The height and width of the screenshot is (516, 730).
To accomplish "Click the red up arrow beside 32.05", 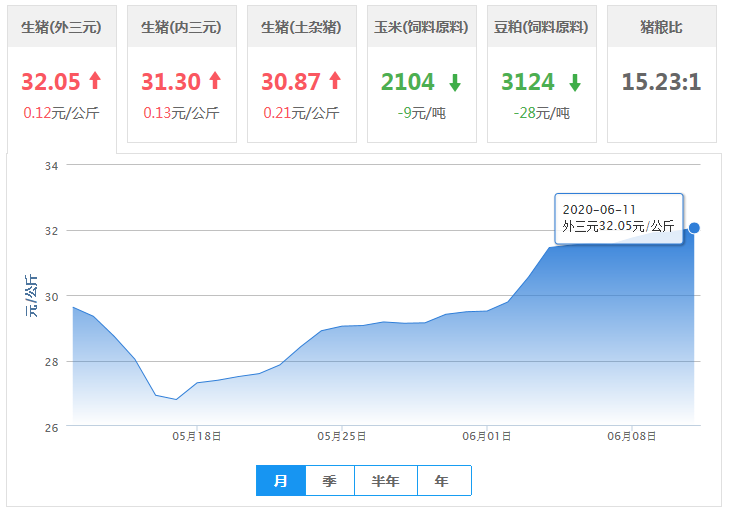I will (x=96, y=81).
